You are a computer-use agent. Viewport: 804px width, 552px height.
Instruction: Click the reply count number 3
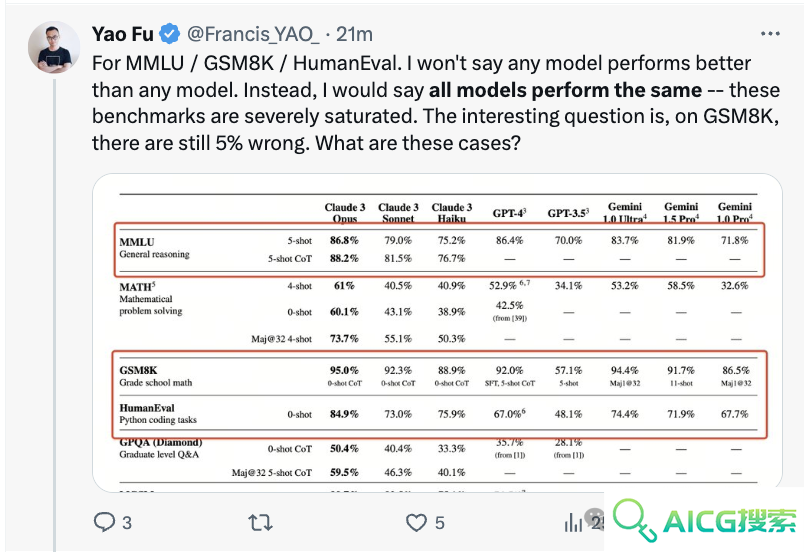[127, 523]
